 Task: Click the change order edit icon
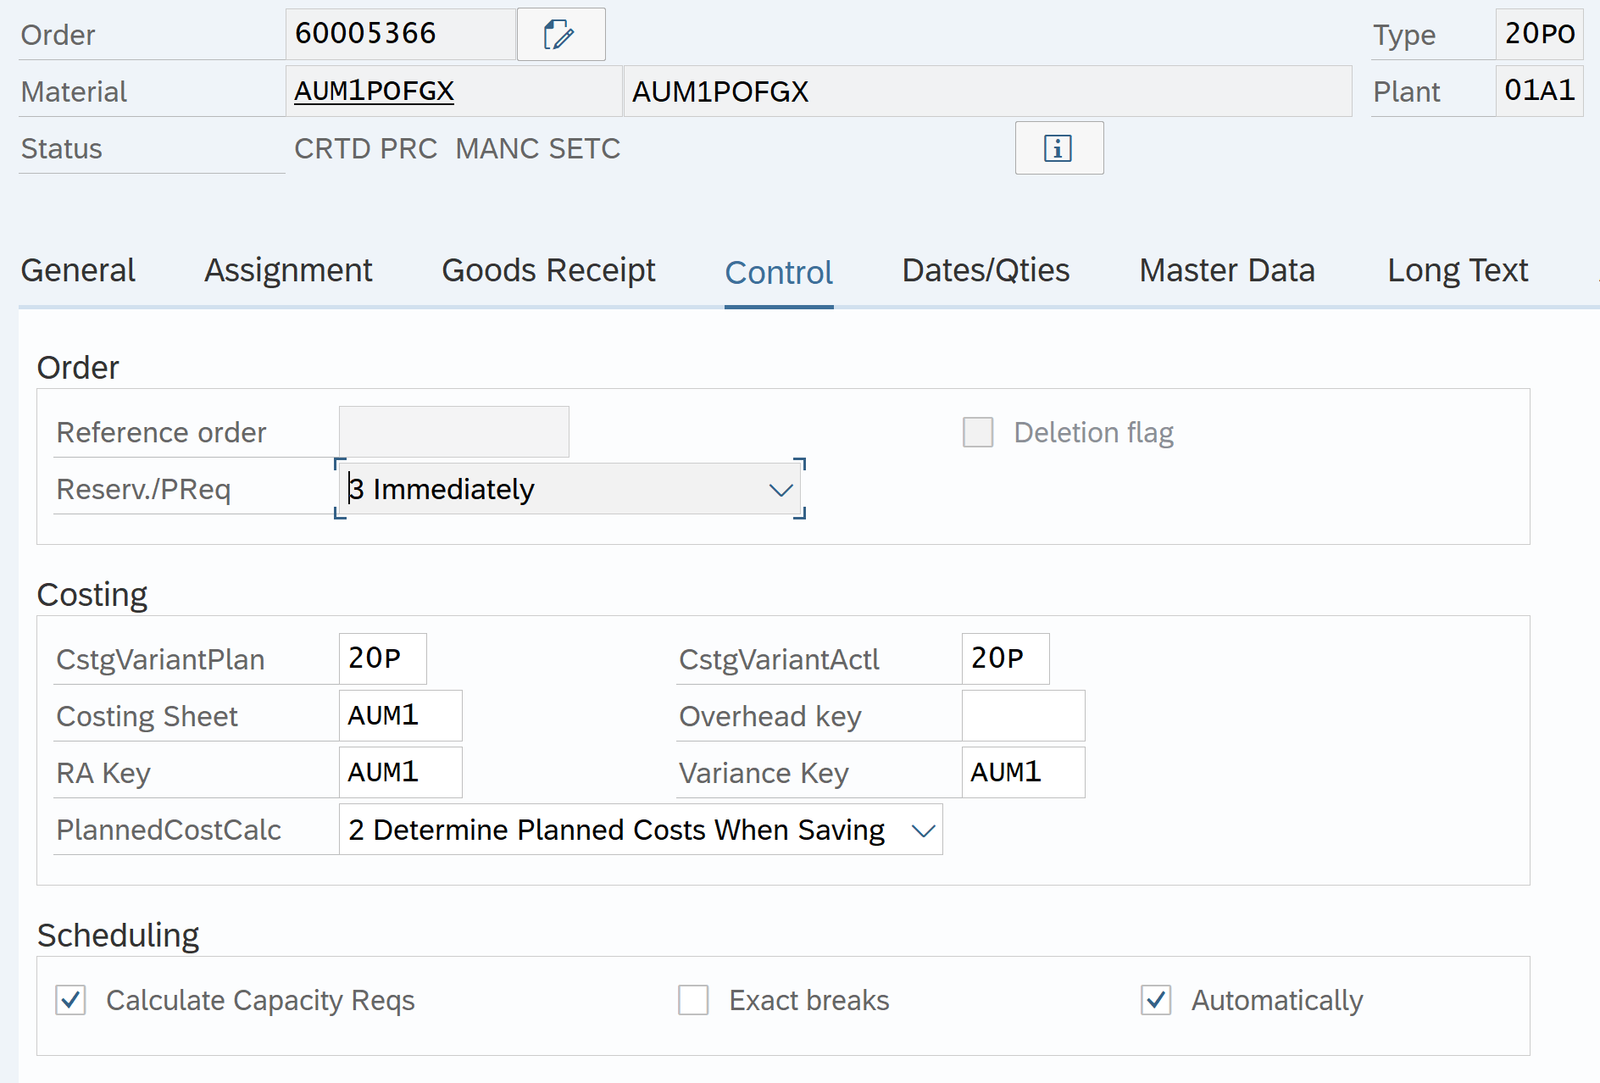[560, 35]
